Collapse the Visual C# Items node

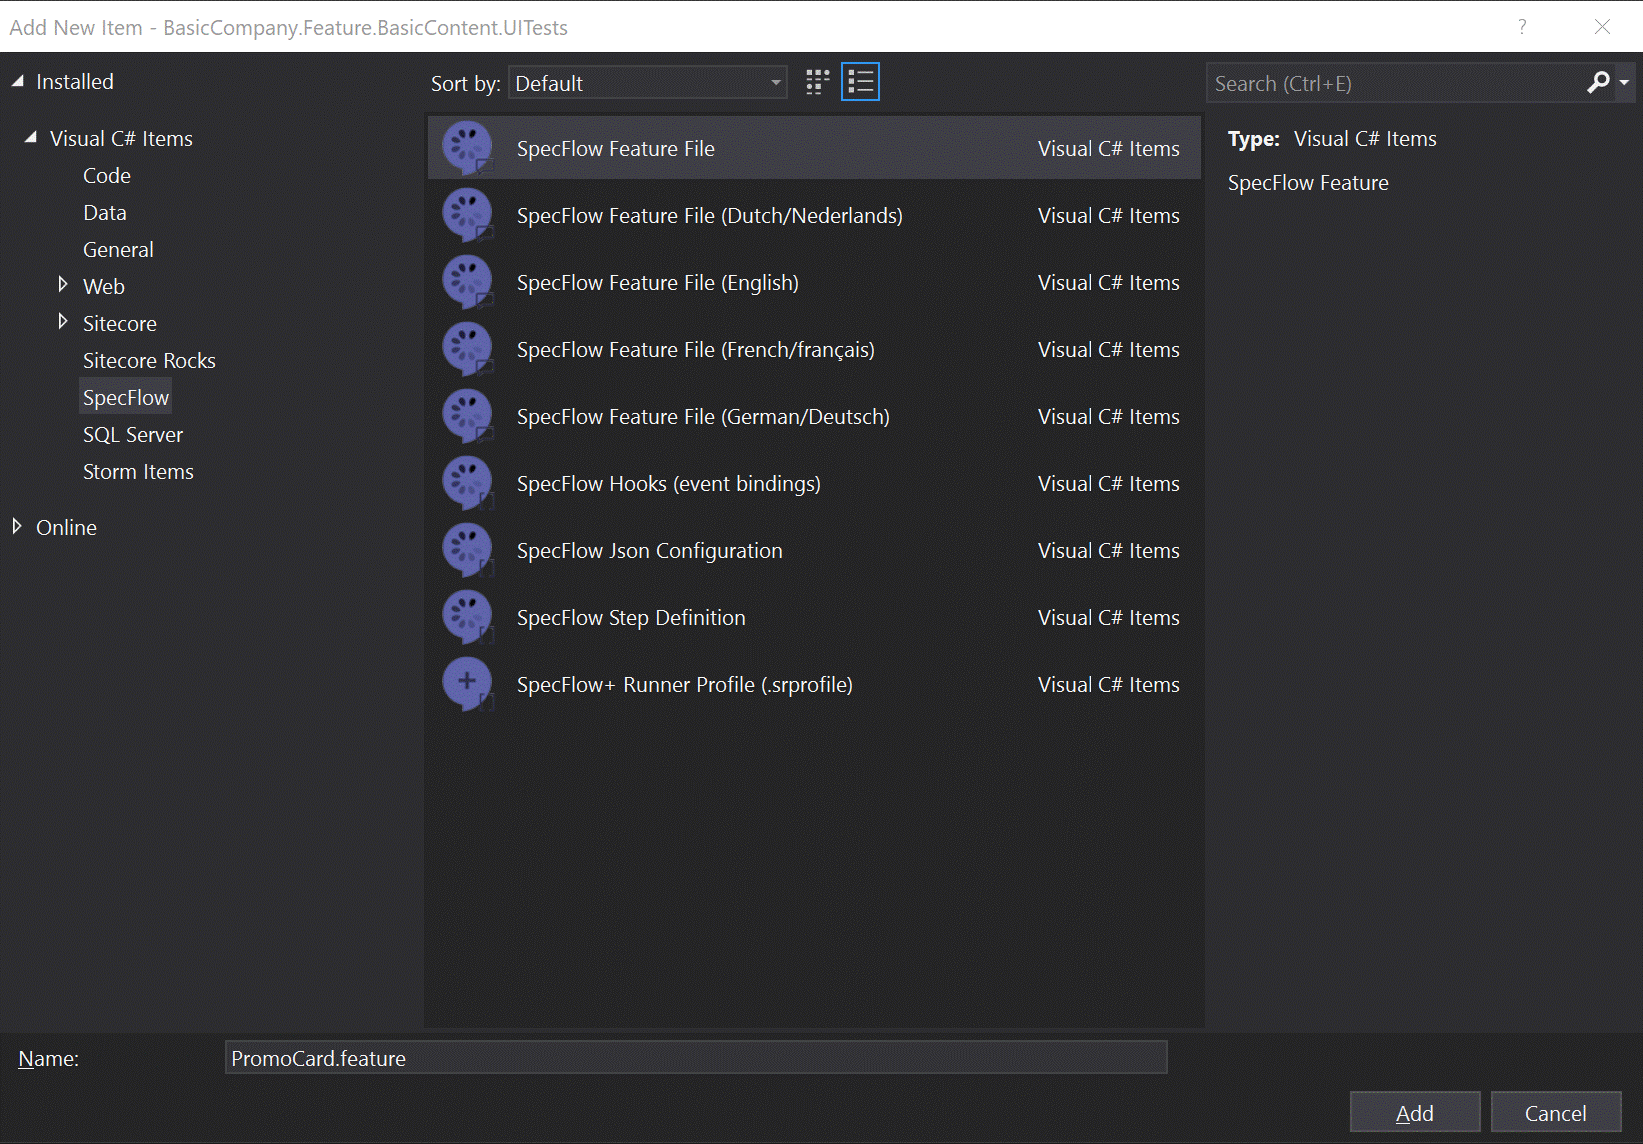[x=31, y=138]
